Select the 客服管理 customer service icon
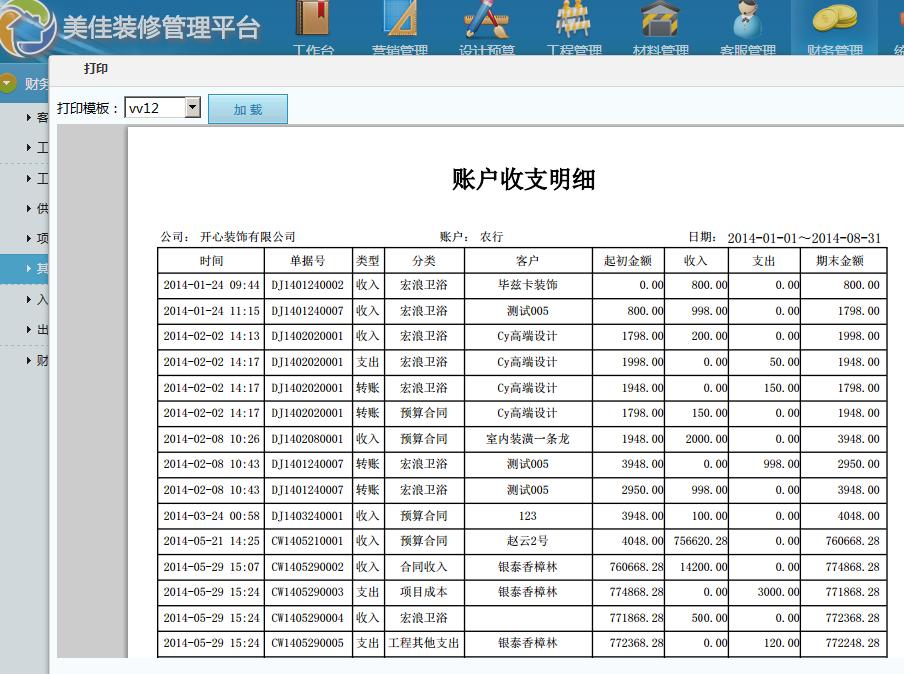Image resolution: width=904 pixels, height=674 pixels. pyautogui.click(x=749, y=27)
